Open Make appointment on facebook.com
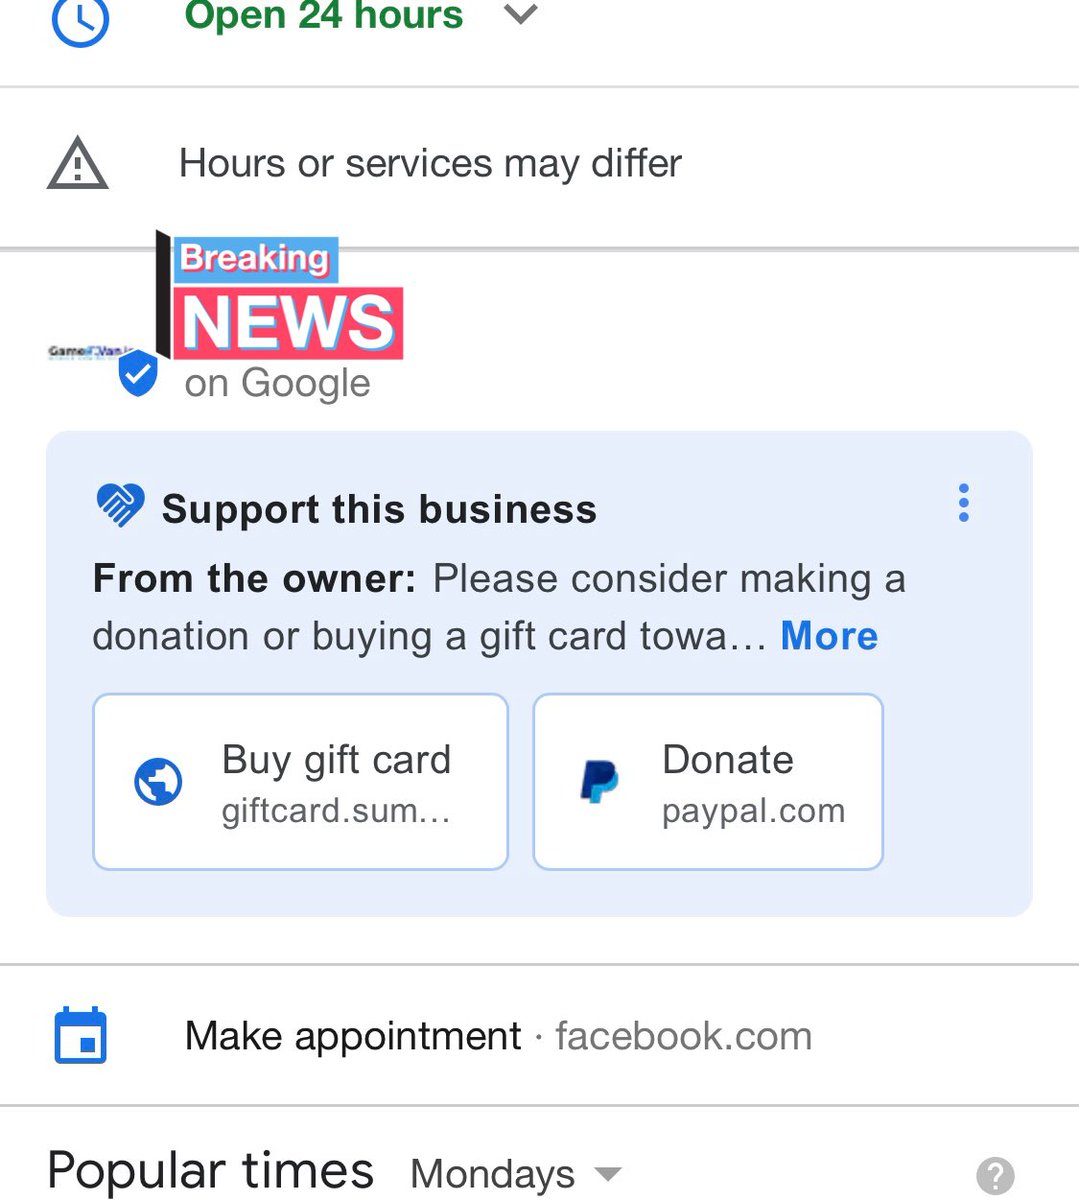This screenshot has width=1079, height=1200. 498,1036
